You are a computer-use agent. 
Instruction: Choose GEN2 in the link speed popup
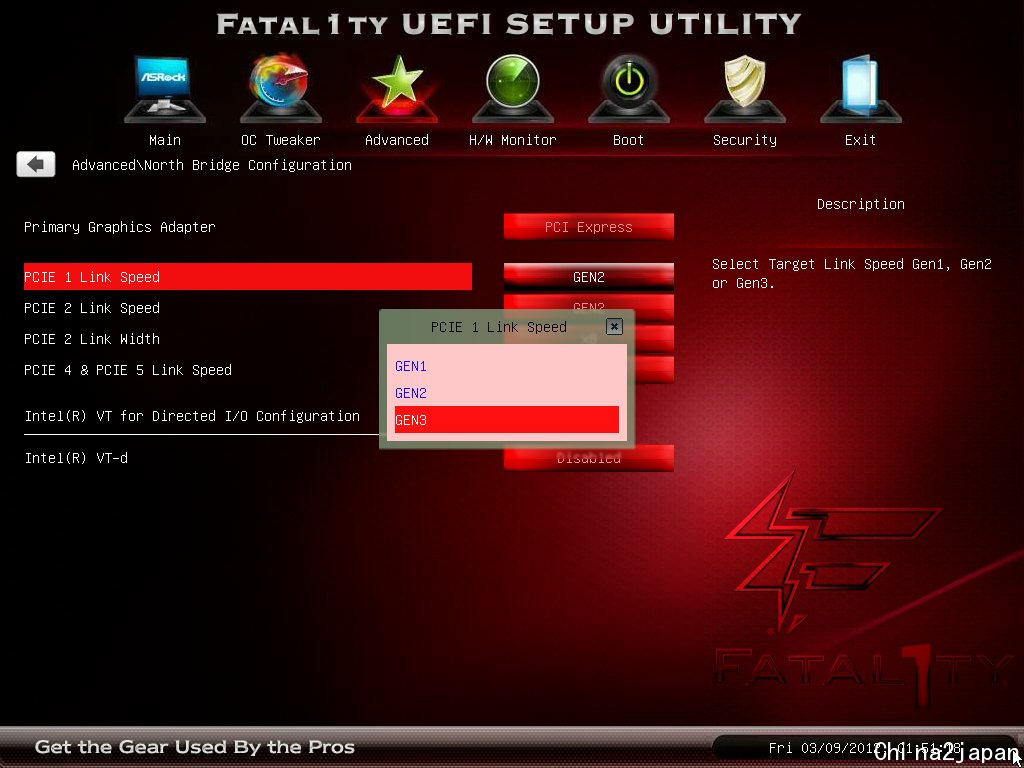507,393
